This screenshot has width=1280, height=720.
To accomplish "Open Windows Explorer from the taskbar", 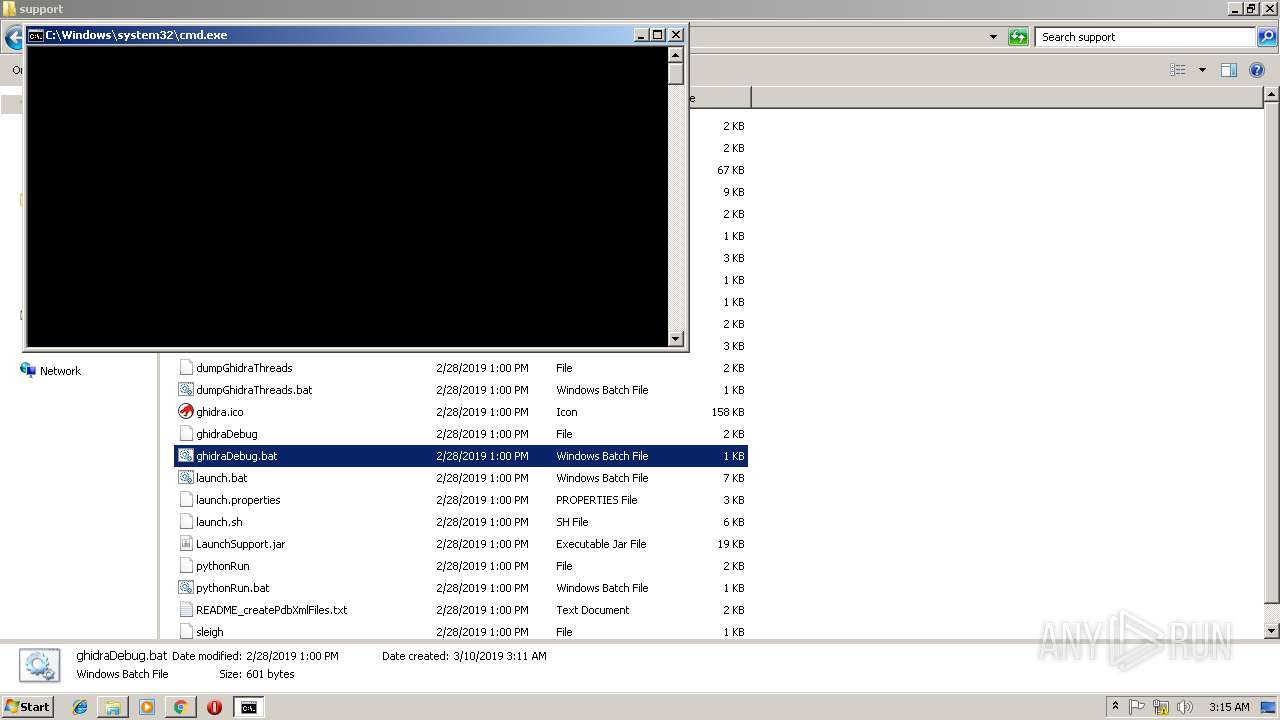I will point(113,707).
